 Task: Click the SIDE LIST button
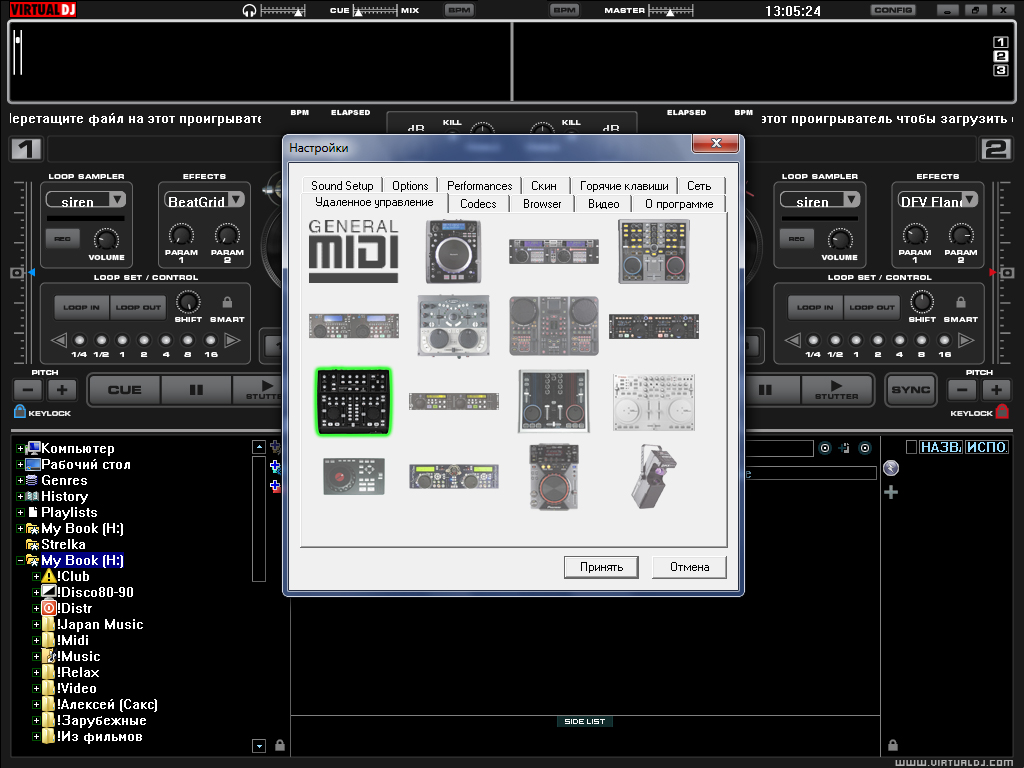point(584,722)
